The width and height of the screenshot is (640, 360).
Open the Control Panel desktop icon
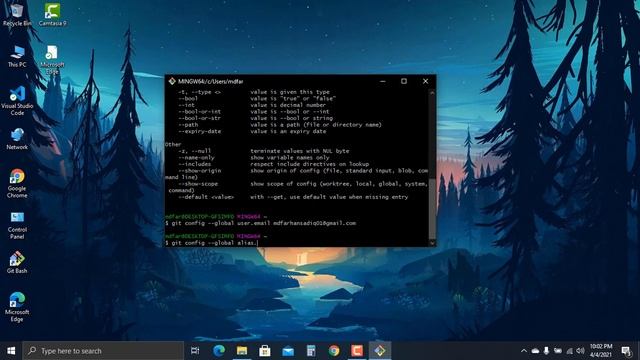[17, 225]
